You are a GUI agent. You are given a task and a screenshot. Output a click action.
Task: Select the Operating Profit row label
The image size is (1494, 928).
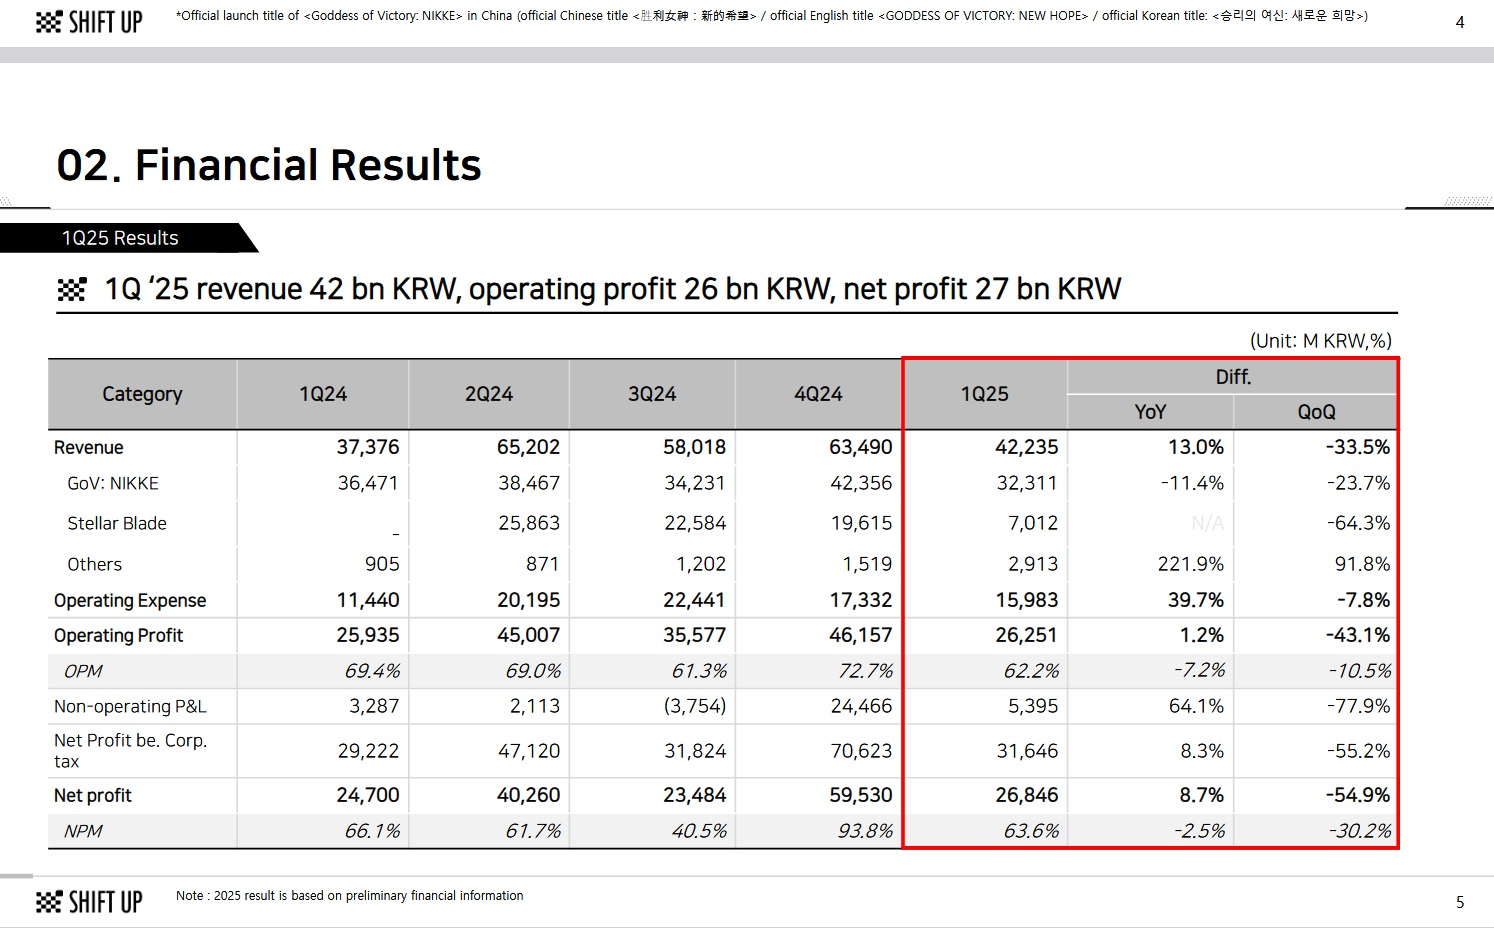pos(118,635)
